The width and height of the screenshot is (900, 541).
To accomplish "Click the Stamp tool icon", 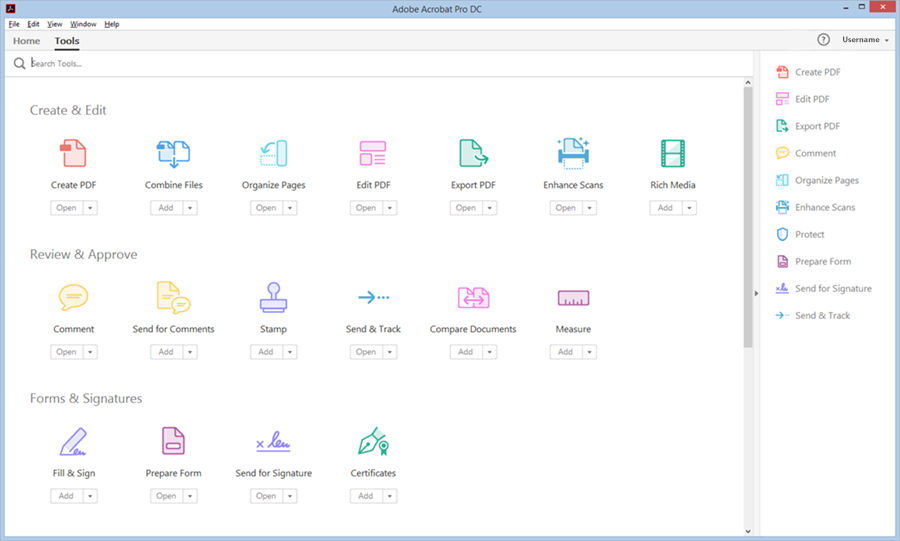I will (273, 297).
